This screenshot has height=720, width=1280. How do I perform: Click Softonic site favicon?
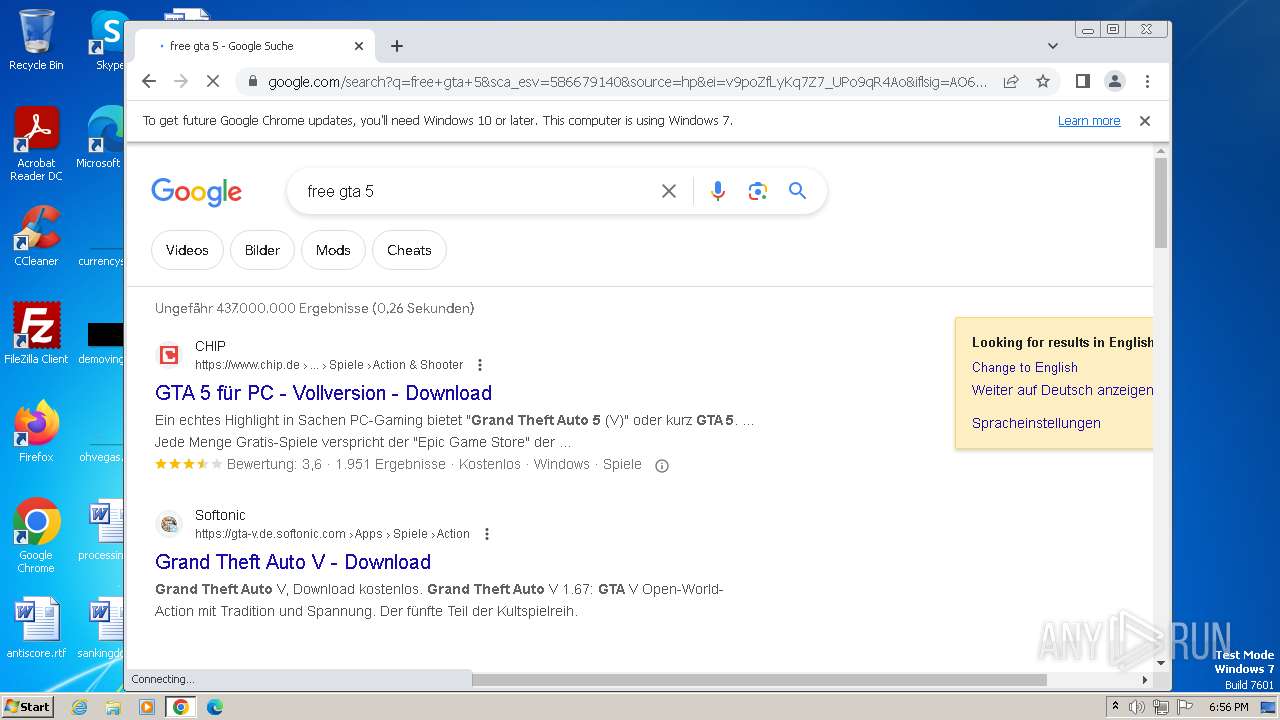[x=169, y=524]
